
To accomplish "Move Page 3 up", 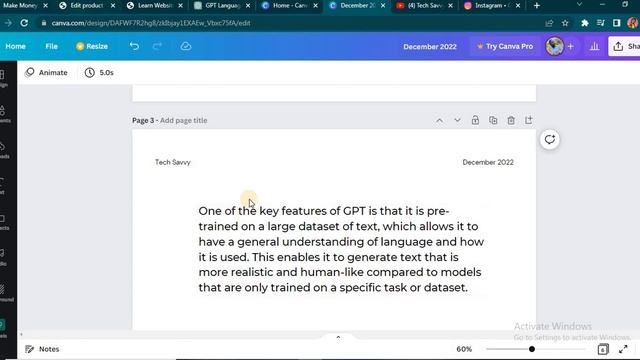I will [x=439, y=120].
